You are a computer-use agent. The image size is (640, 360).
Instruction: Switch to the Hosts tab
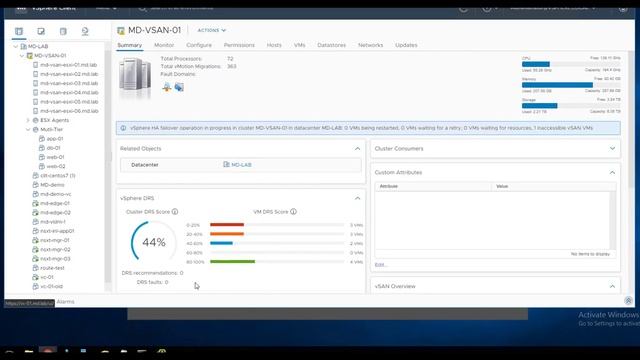click(274, 45)
